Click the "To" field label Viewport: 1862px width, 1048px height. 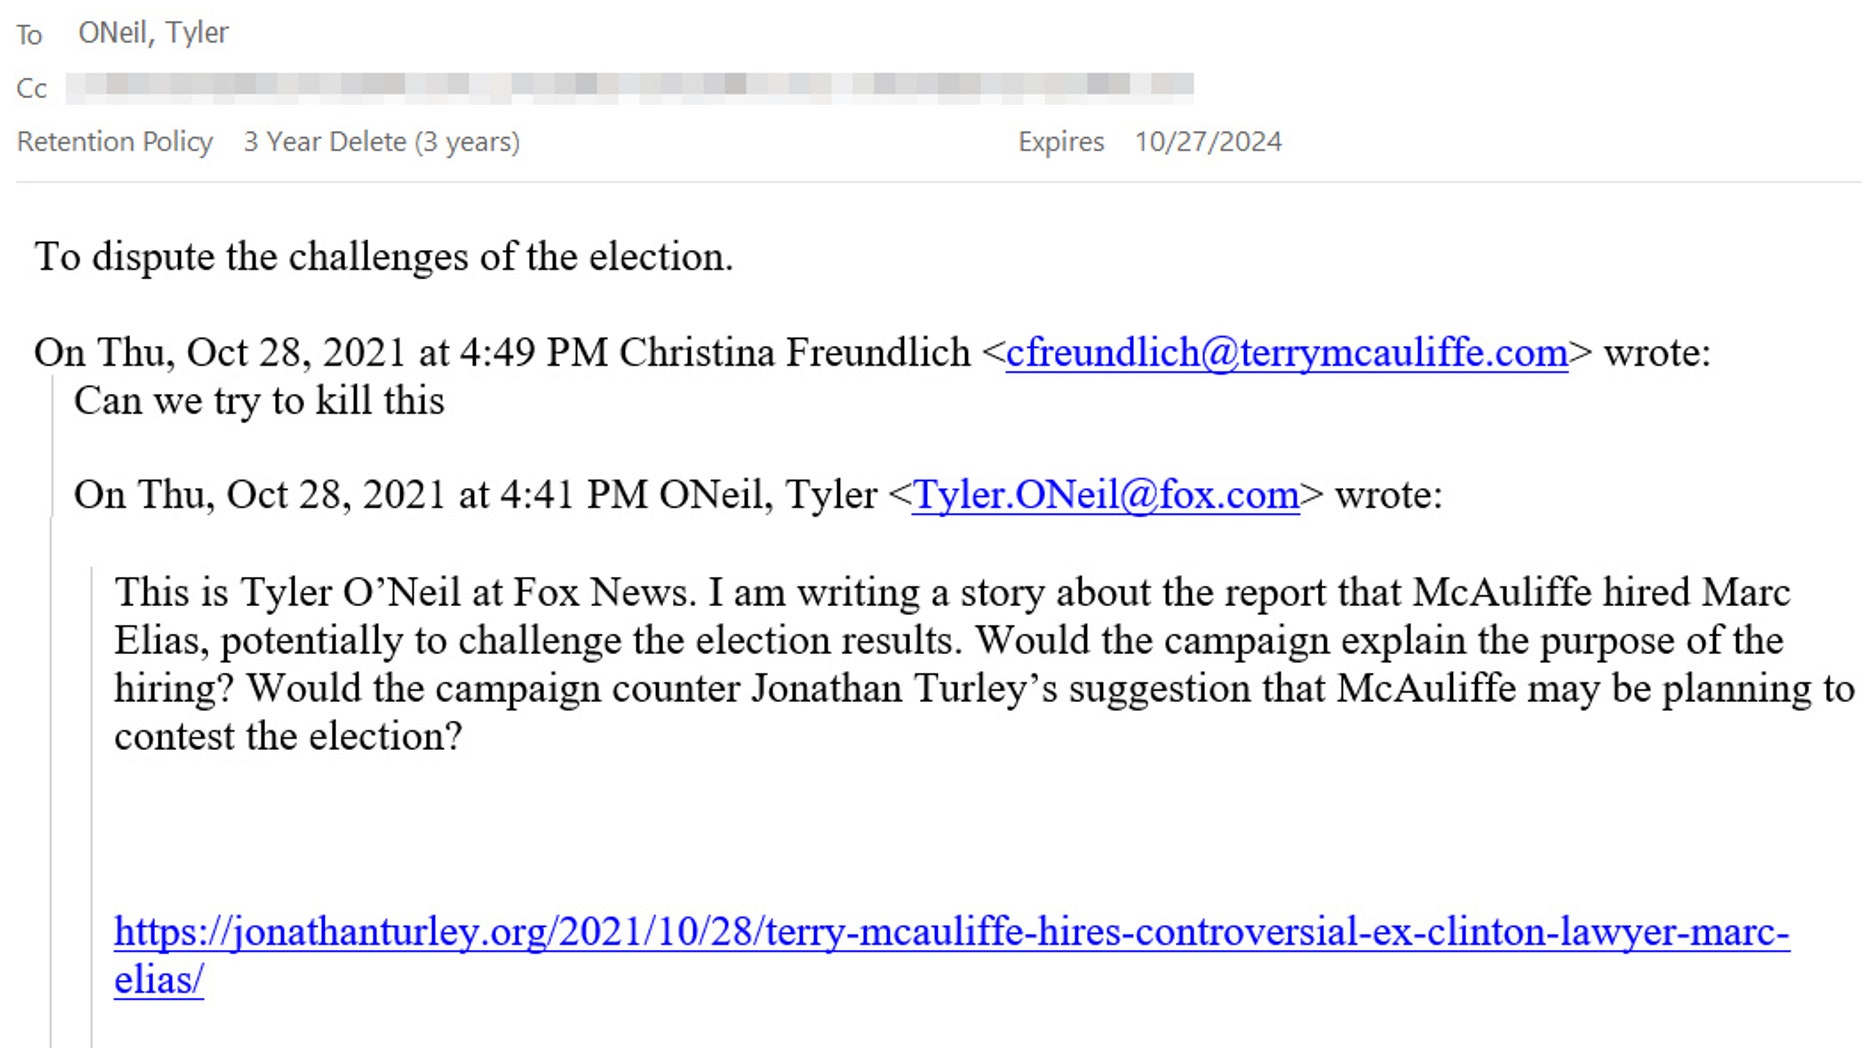coord(29,35)
